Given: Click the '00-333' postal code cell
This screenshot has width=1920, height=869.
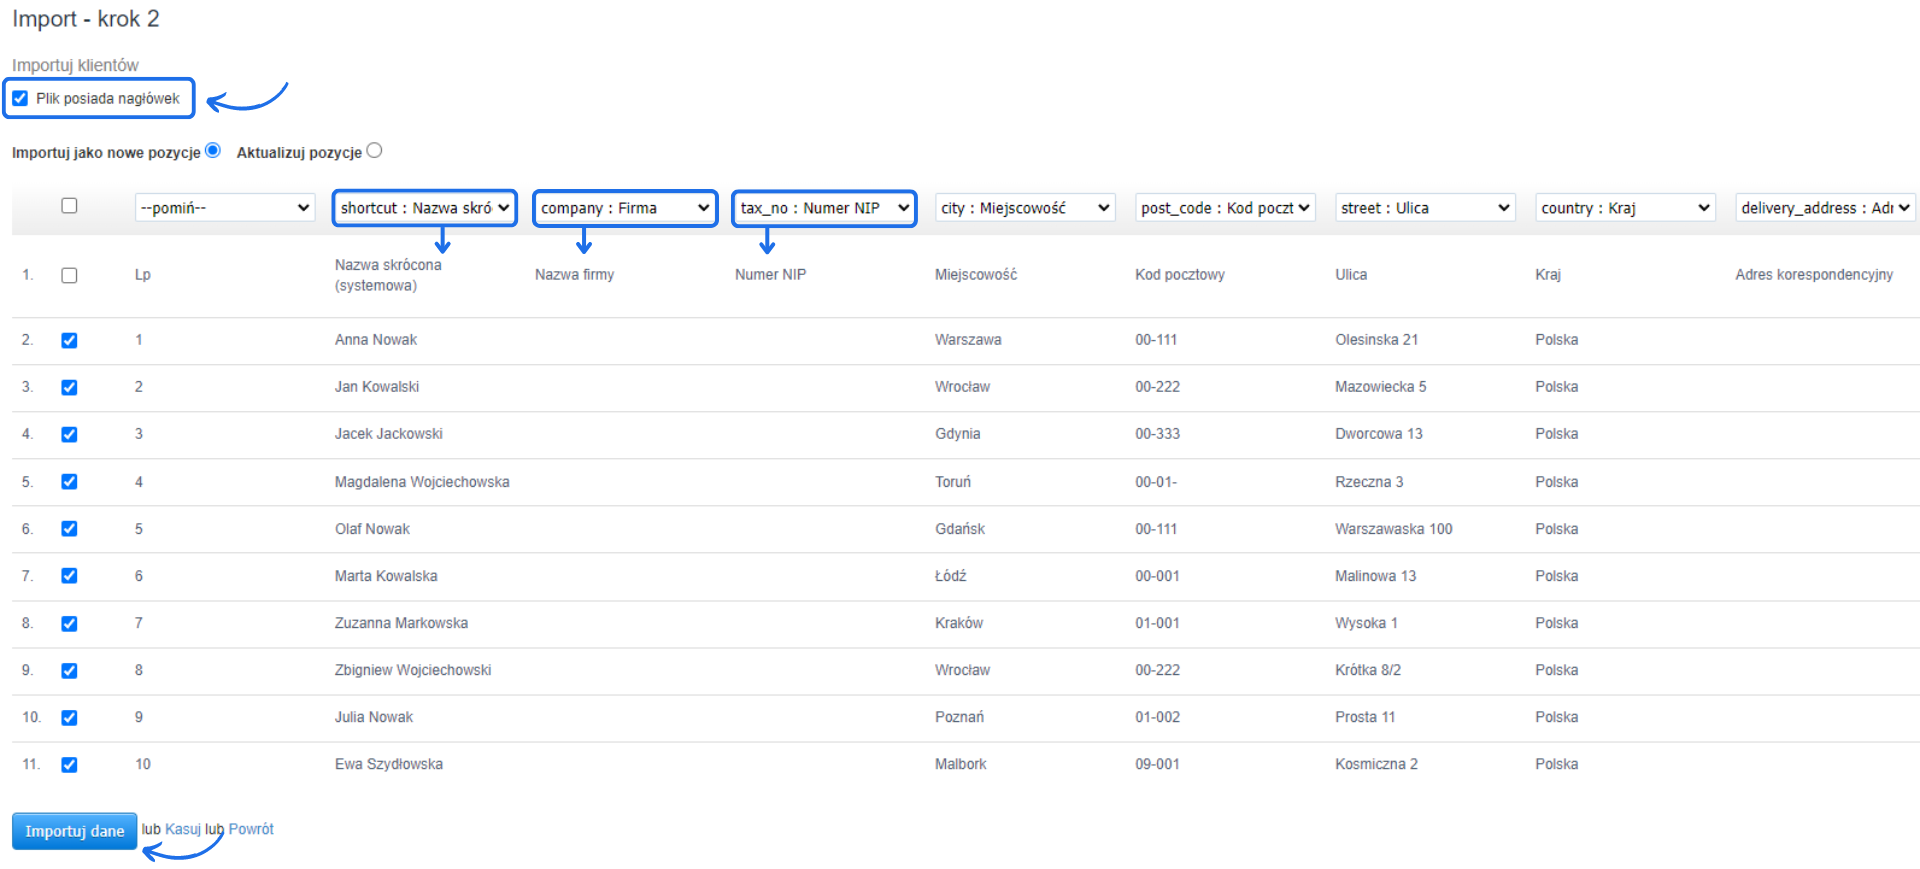Looking at the screenshot, I should coord(1158,434).
